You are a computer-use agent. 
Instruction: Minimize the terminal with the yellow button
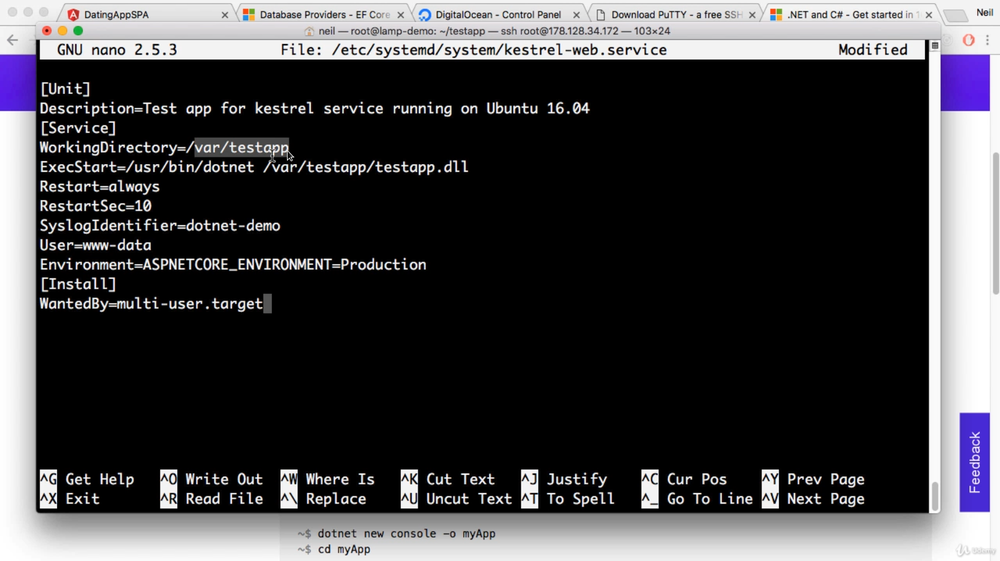(62, 31)
